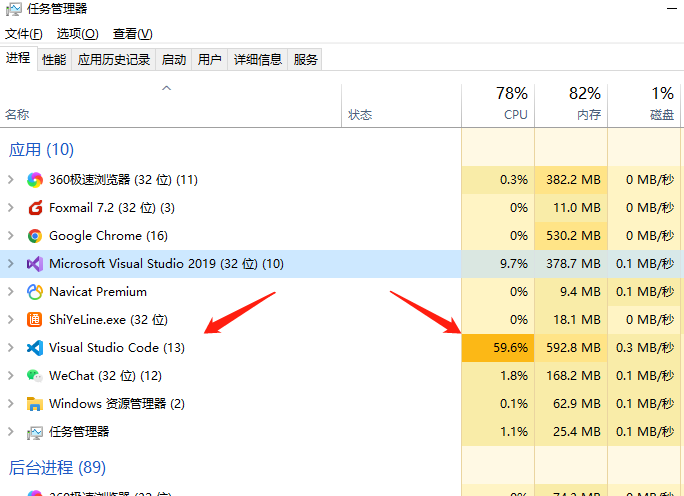
Task: Switch to the 服务 tab
Action: [x=305, y=59]
